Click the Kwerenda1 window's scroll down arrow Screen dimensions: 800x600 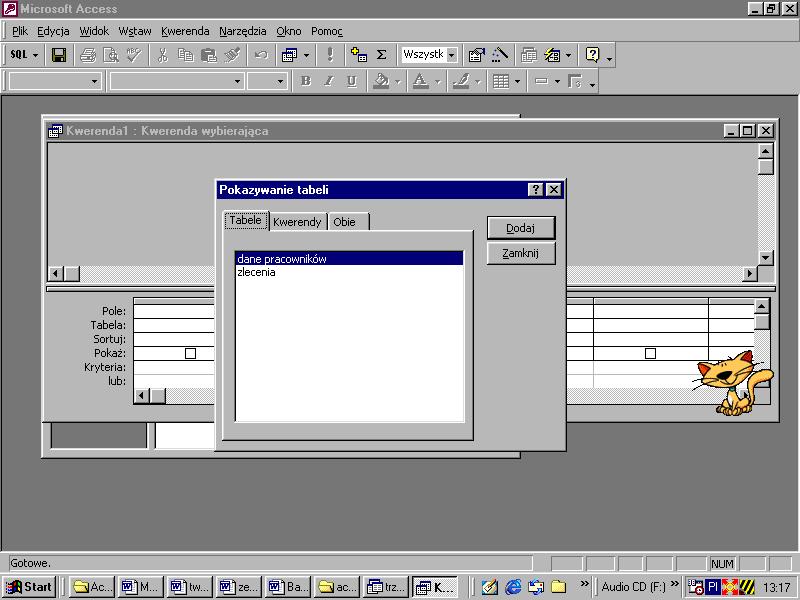(x=765, y=258)
